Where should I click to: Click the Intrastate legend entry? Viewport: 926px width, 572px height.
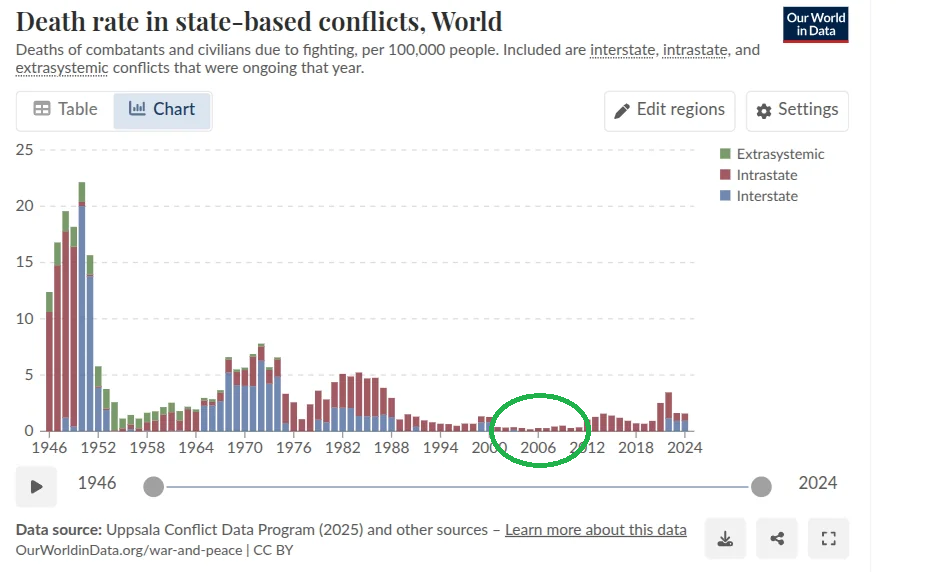coord(766,175)
